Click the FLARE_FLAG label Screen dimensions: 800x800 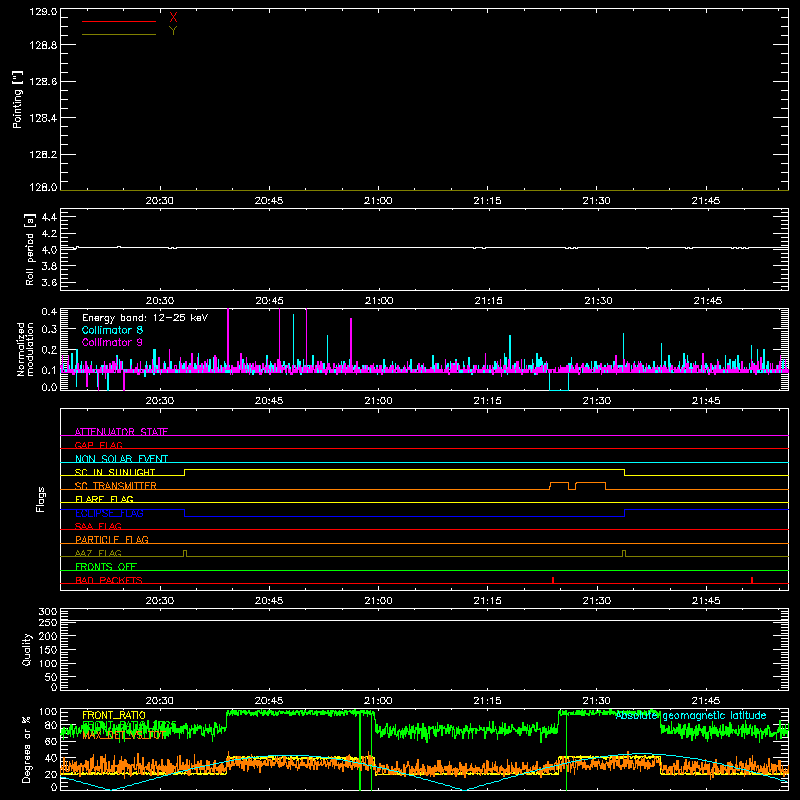click(x=104, y=499)
